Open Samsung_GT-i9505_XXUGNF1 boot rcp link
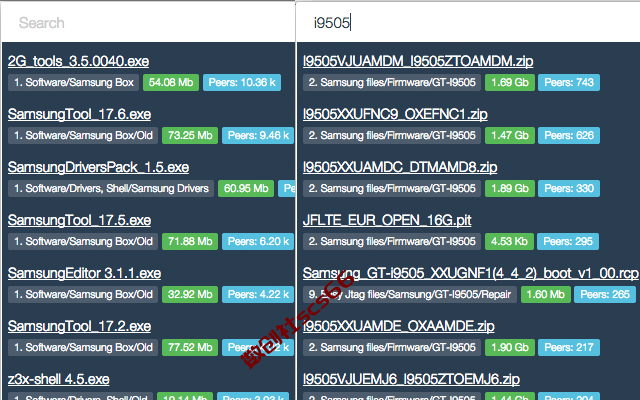640x400 pixels. [471, 273]
